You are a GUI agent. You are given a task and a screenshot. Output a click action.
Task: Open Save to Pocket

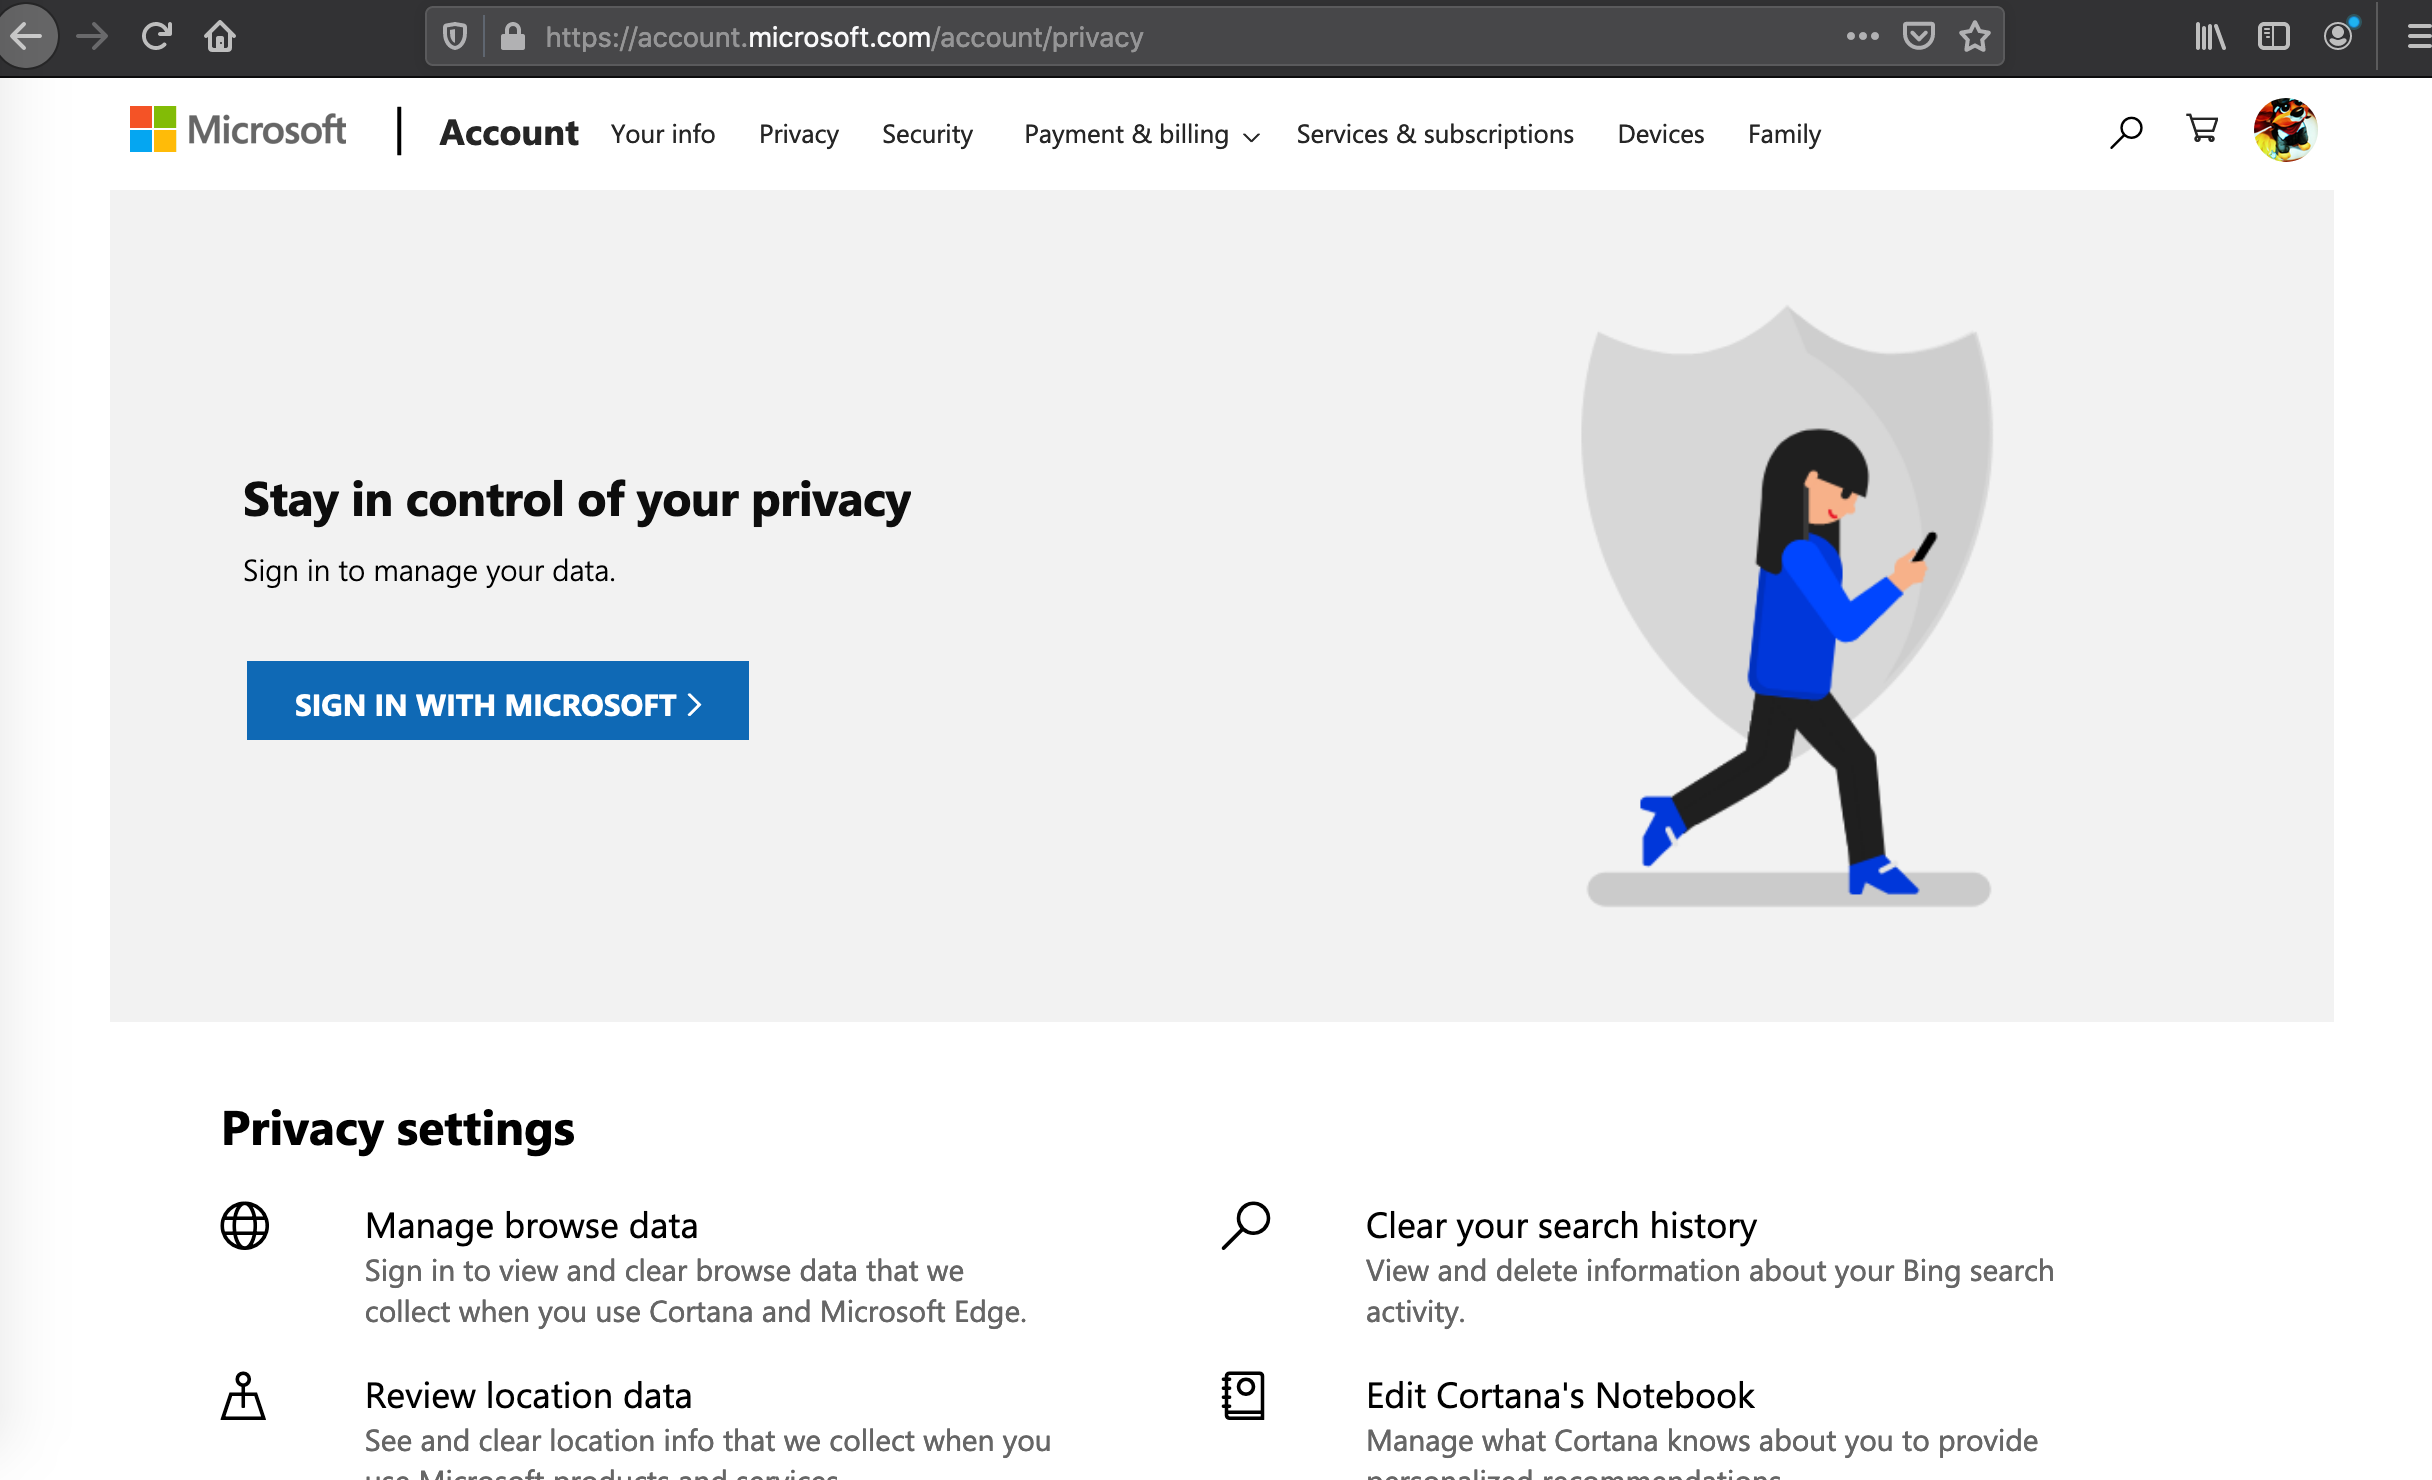click(x=1919, y=36)
